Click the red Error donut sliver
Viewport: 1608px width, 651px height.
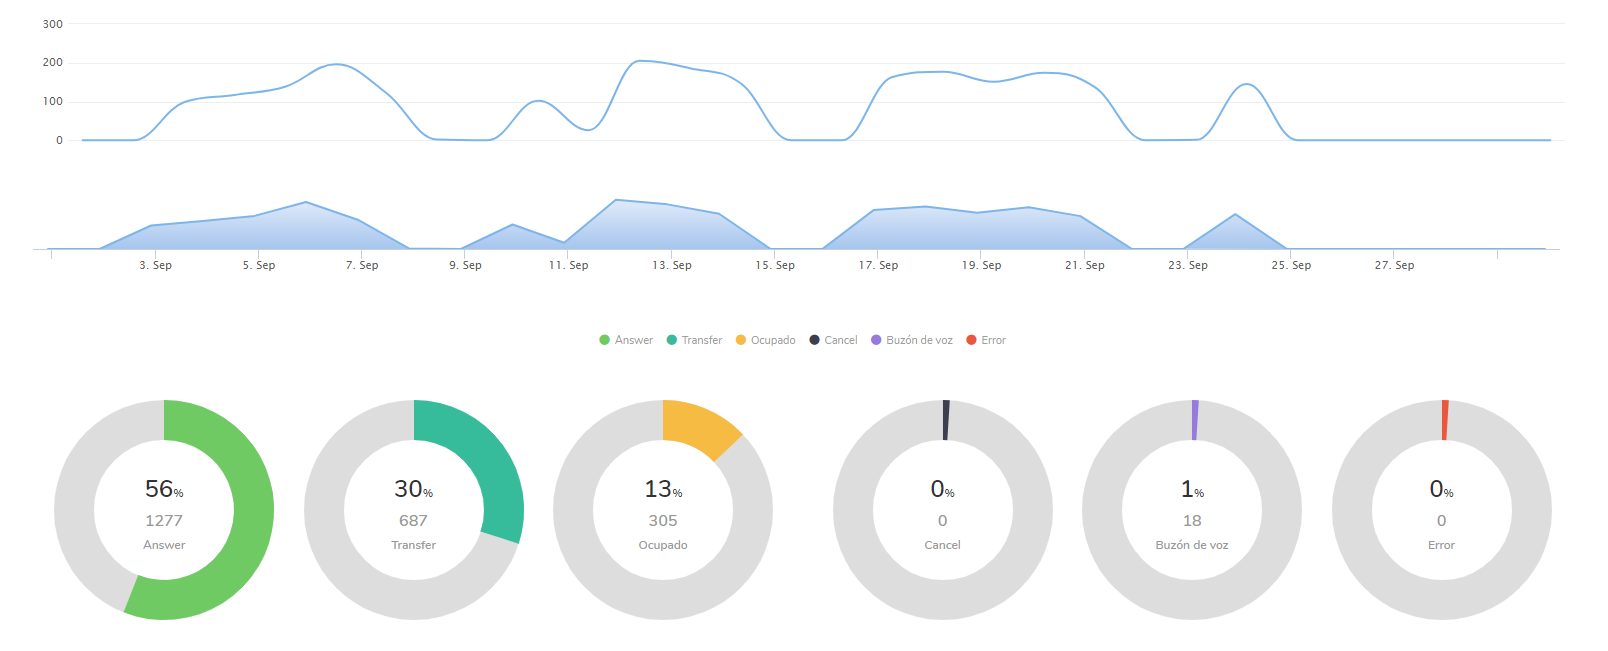tap(1445, 420)
